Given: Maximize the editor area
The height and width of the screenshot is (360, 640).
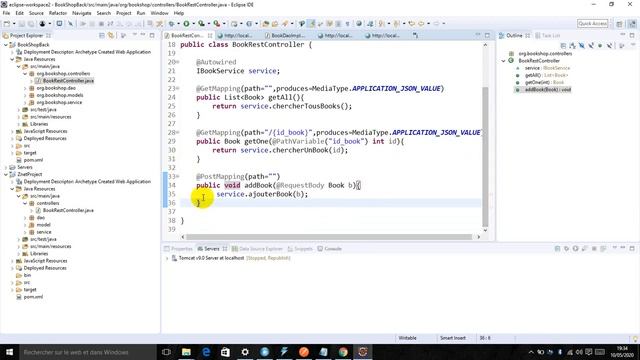Looking at the screenshot, I should [x=487, y=36].
